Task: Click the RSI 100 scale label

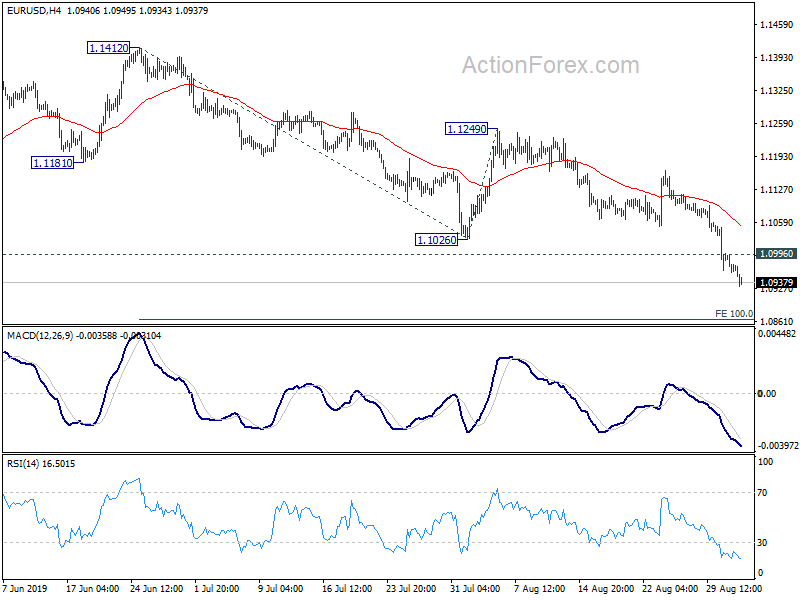Action: pos(765,462)
